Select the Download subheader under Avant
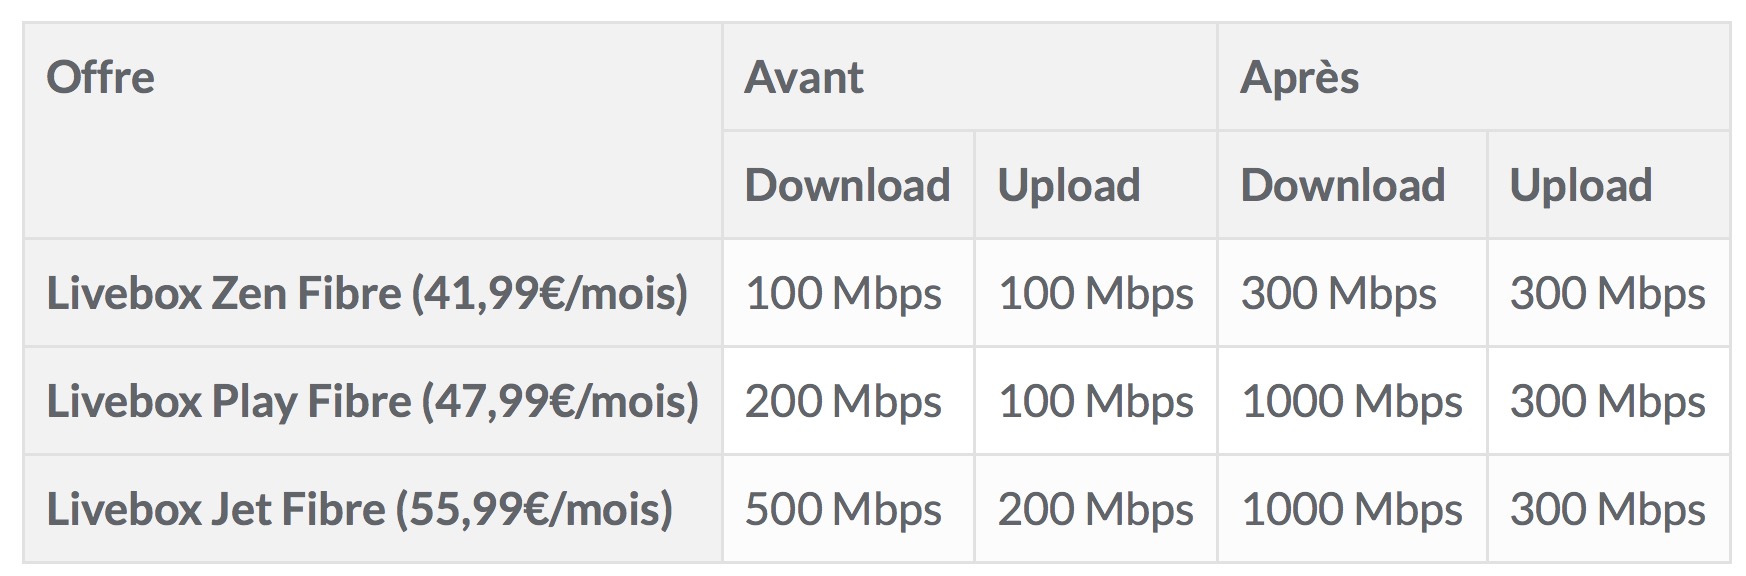Image resolution: width=1746 pixels, height=576 pixels. click(847, 186)
